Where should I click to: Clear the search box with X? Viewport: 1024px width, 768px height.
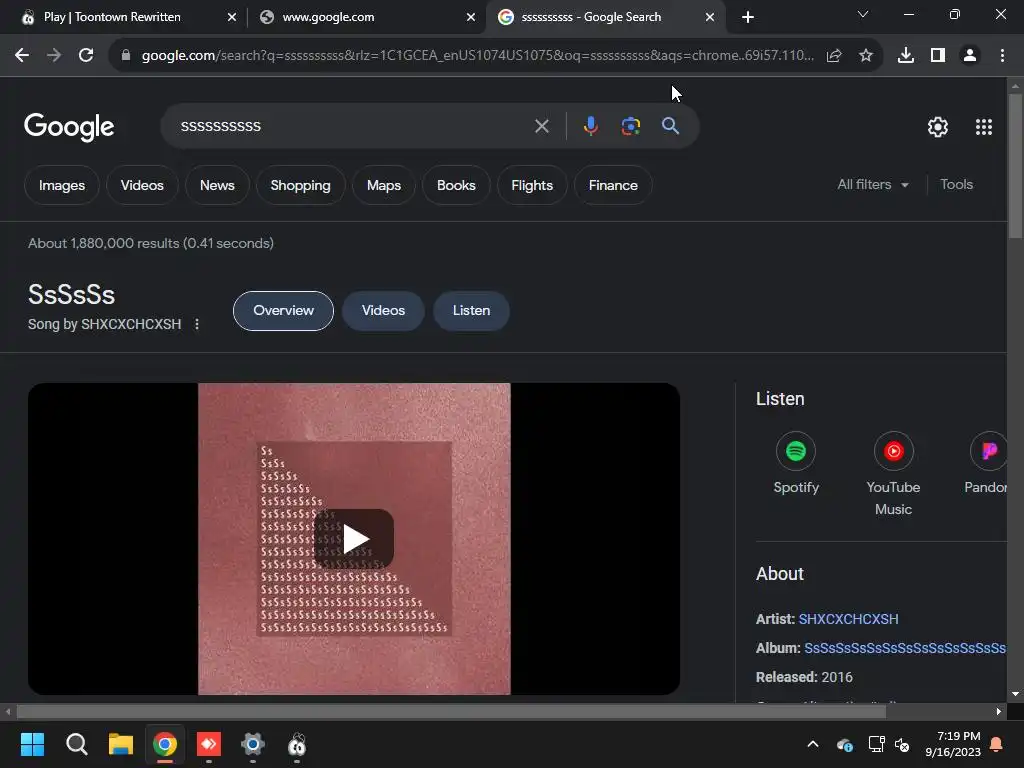541,126
